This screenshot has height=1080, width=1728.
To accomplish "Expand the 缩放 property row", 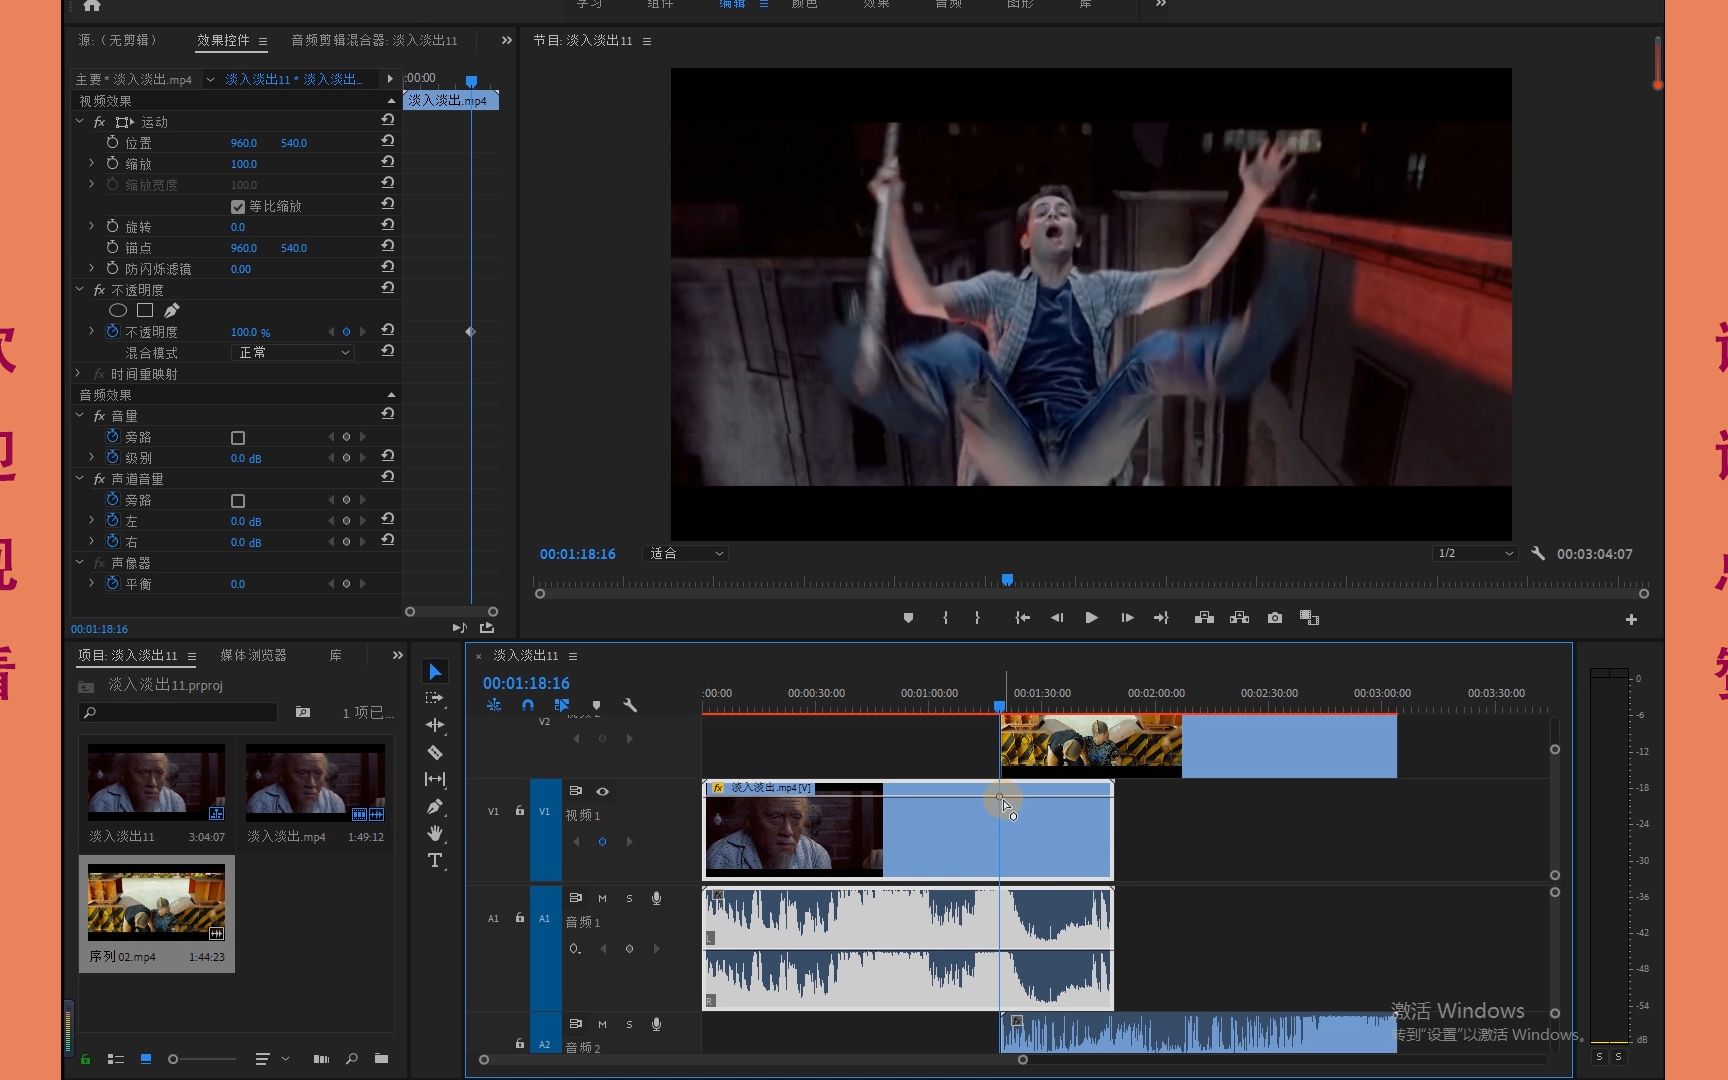I will (x=92, y=163).
